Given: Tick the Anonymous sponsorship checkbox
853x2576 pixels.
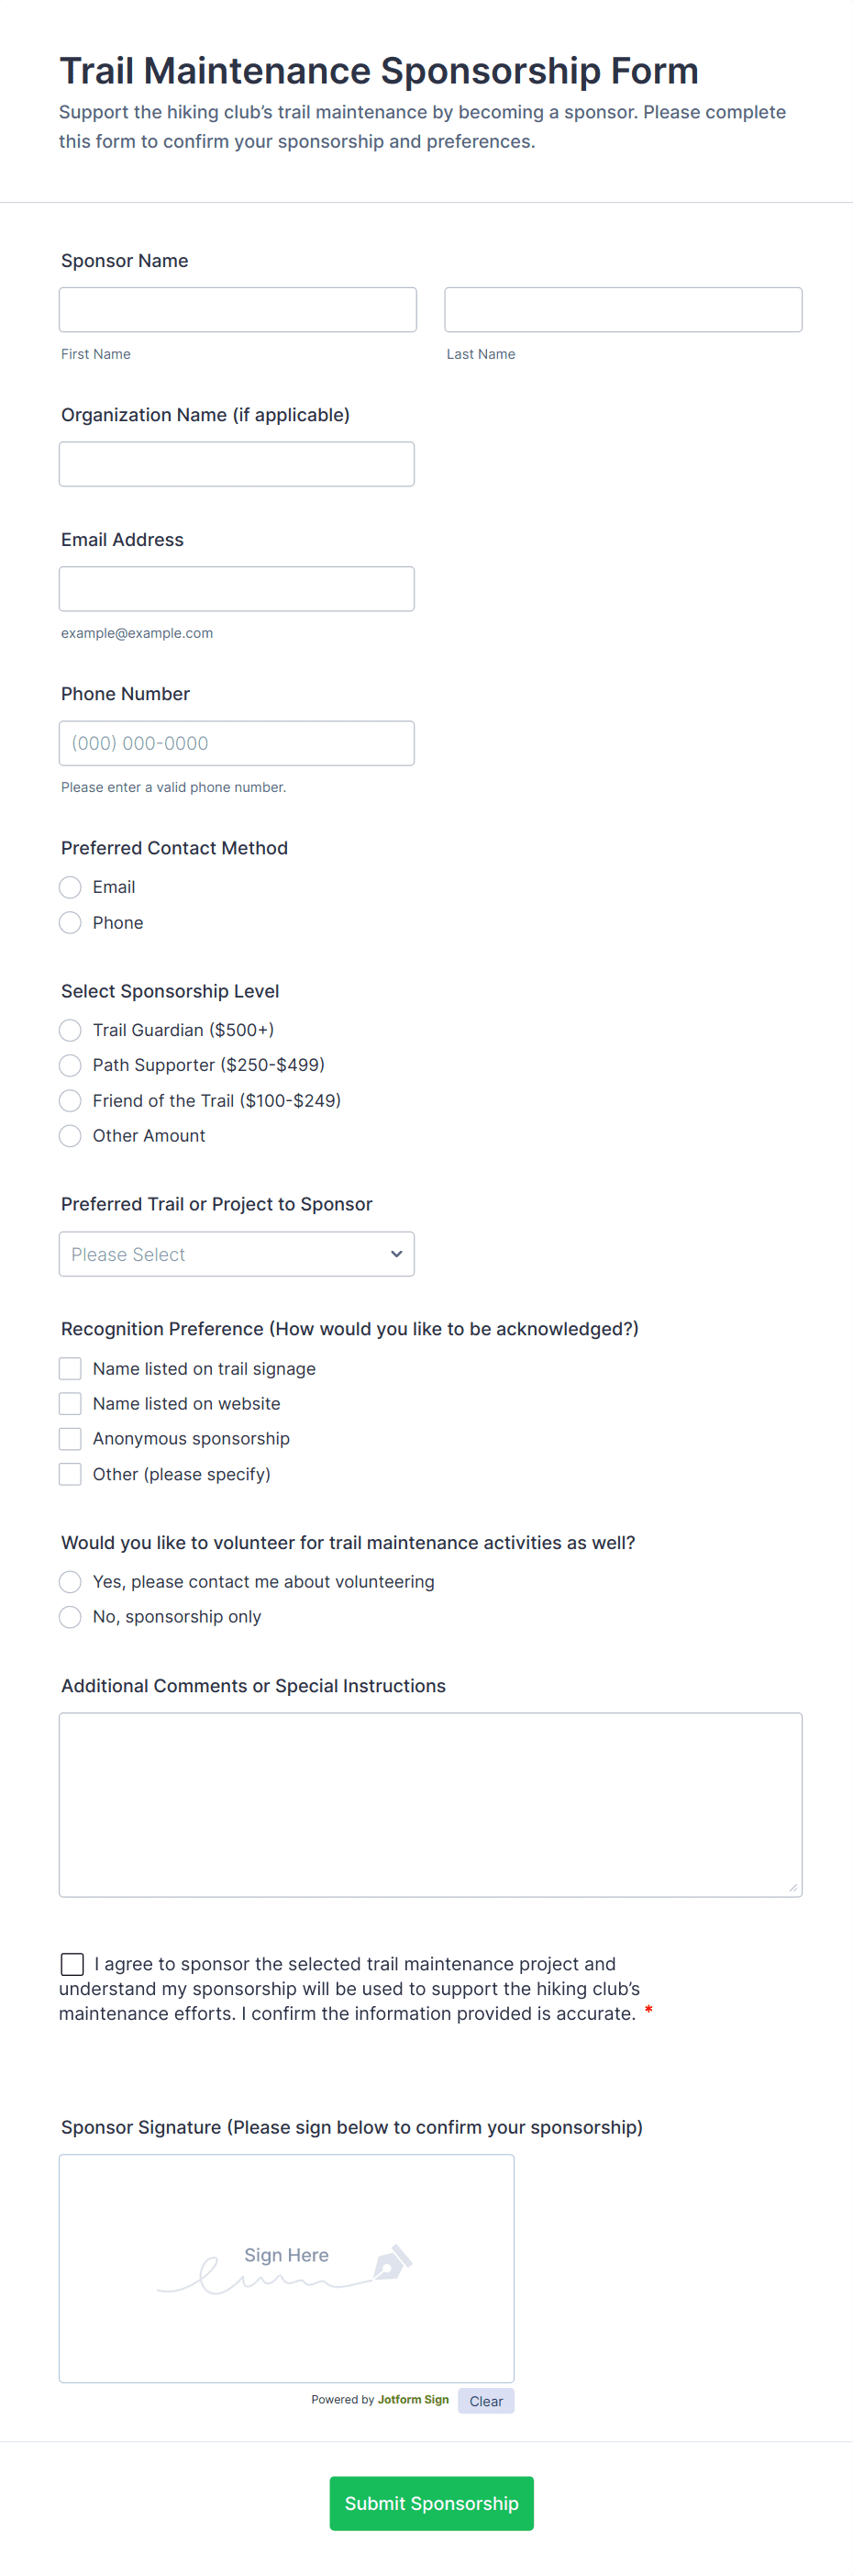Looking at the screenshot, I should [70, 1439].
